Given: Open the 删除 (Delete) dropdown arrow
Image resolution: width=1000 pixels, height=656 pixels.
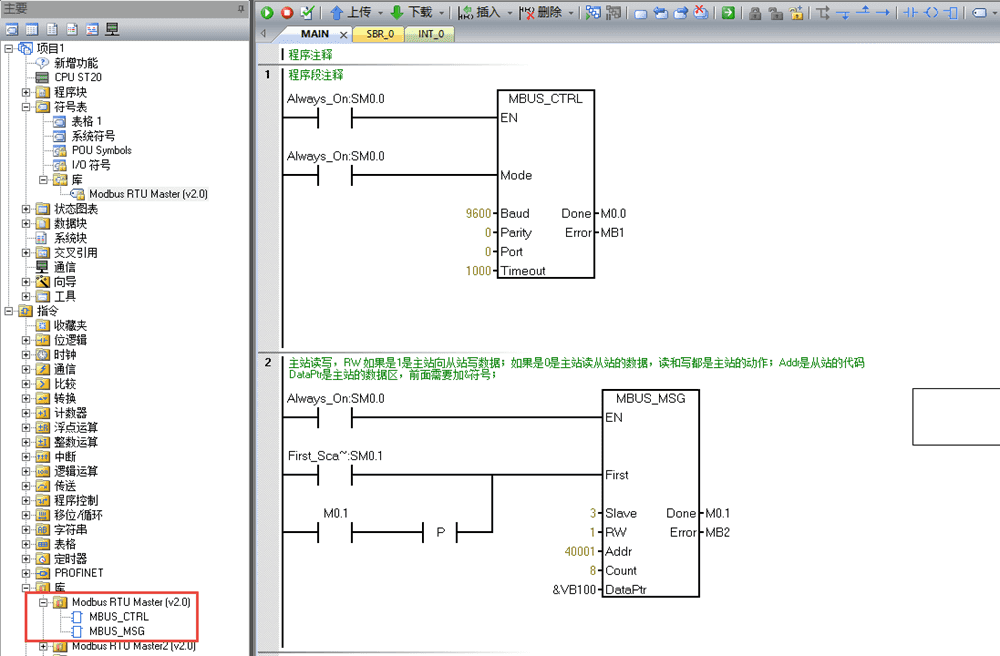Looking at the screenshot, I should coord(571,13).
